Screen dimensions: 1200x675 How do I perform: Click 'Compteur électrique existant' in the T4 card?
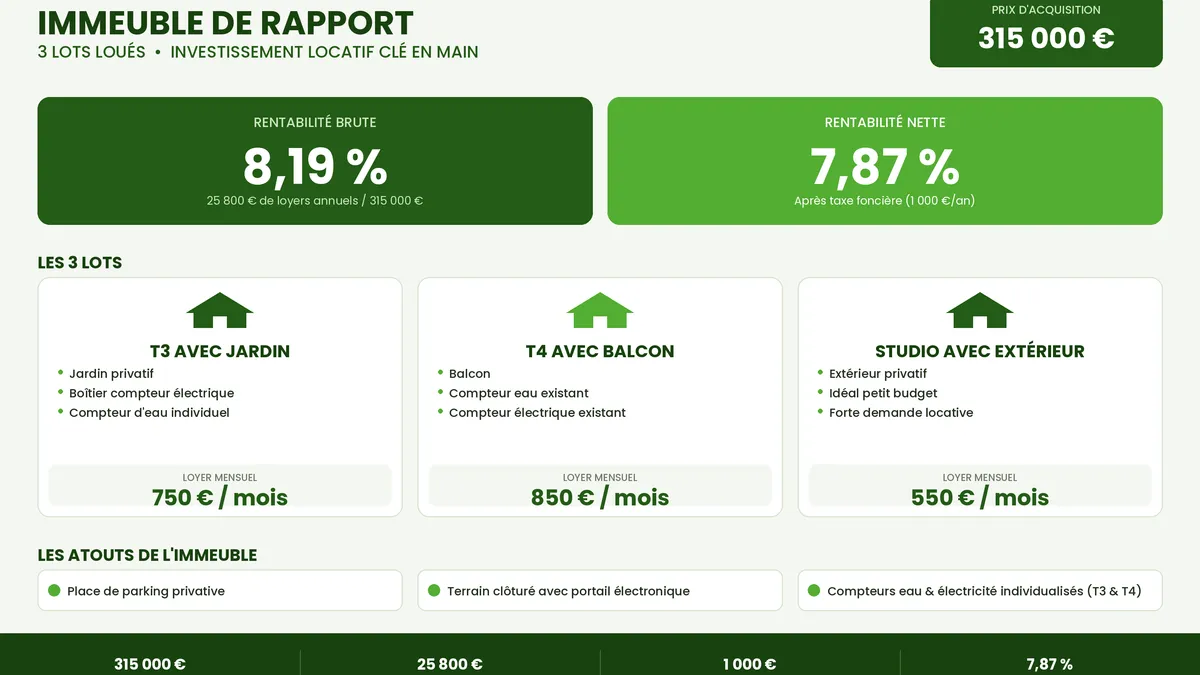537,413
